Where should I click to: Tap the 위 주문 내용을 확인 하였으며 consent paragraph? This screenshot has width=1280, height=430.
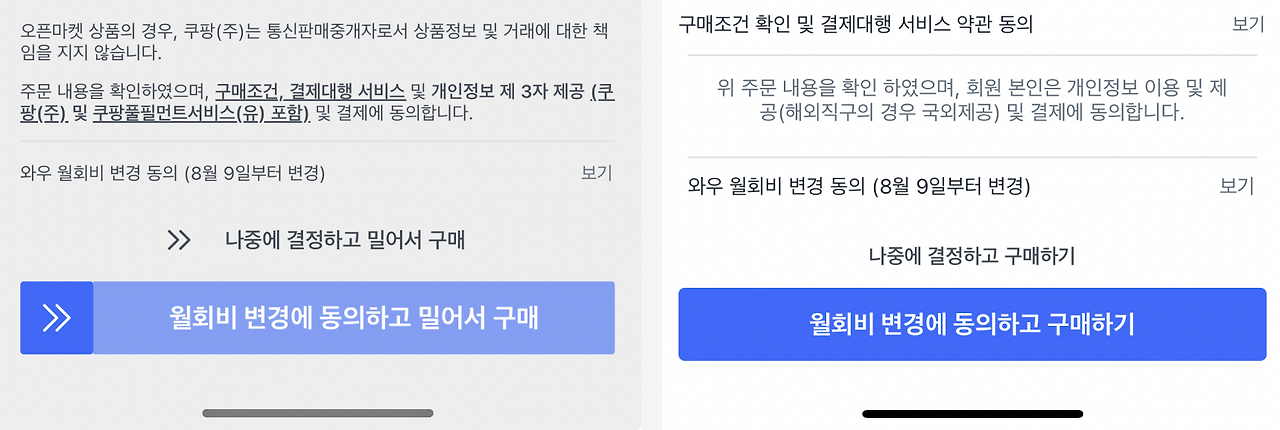(x=972, y=101)
